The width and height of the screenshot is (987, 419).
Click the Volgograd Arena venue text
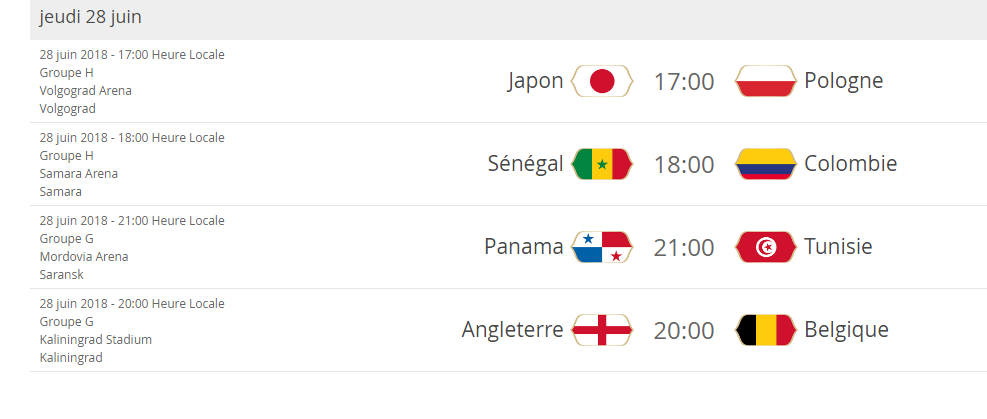coord(86,91)
